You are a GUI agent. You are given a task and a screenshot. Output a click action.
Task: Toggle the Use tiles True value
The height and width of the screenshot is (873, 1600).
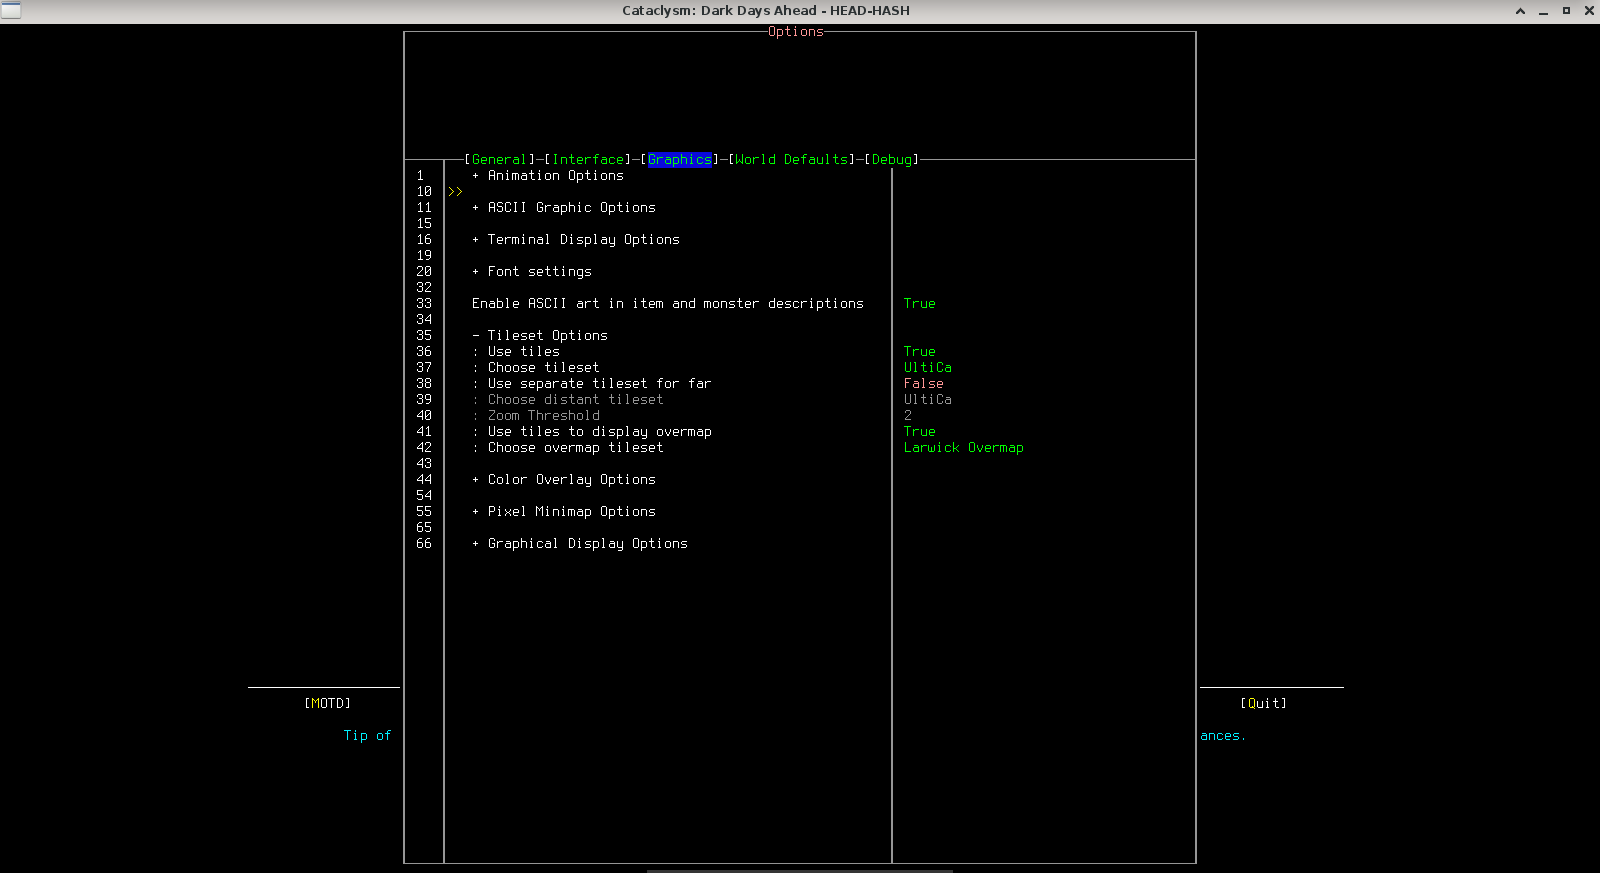pyautogui.click(x=919, y=352)
